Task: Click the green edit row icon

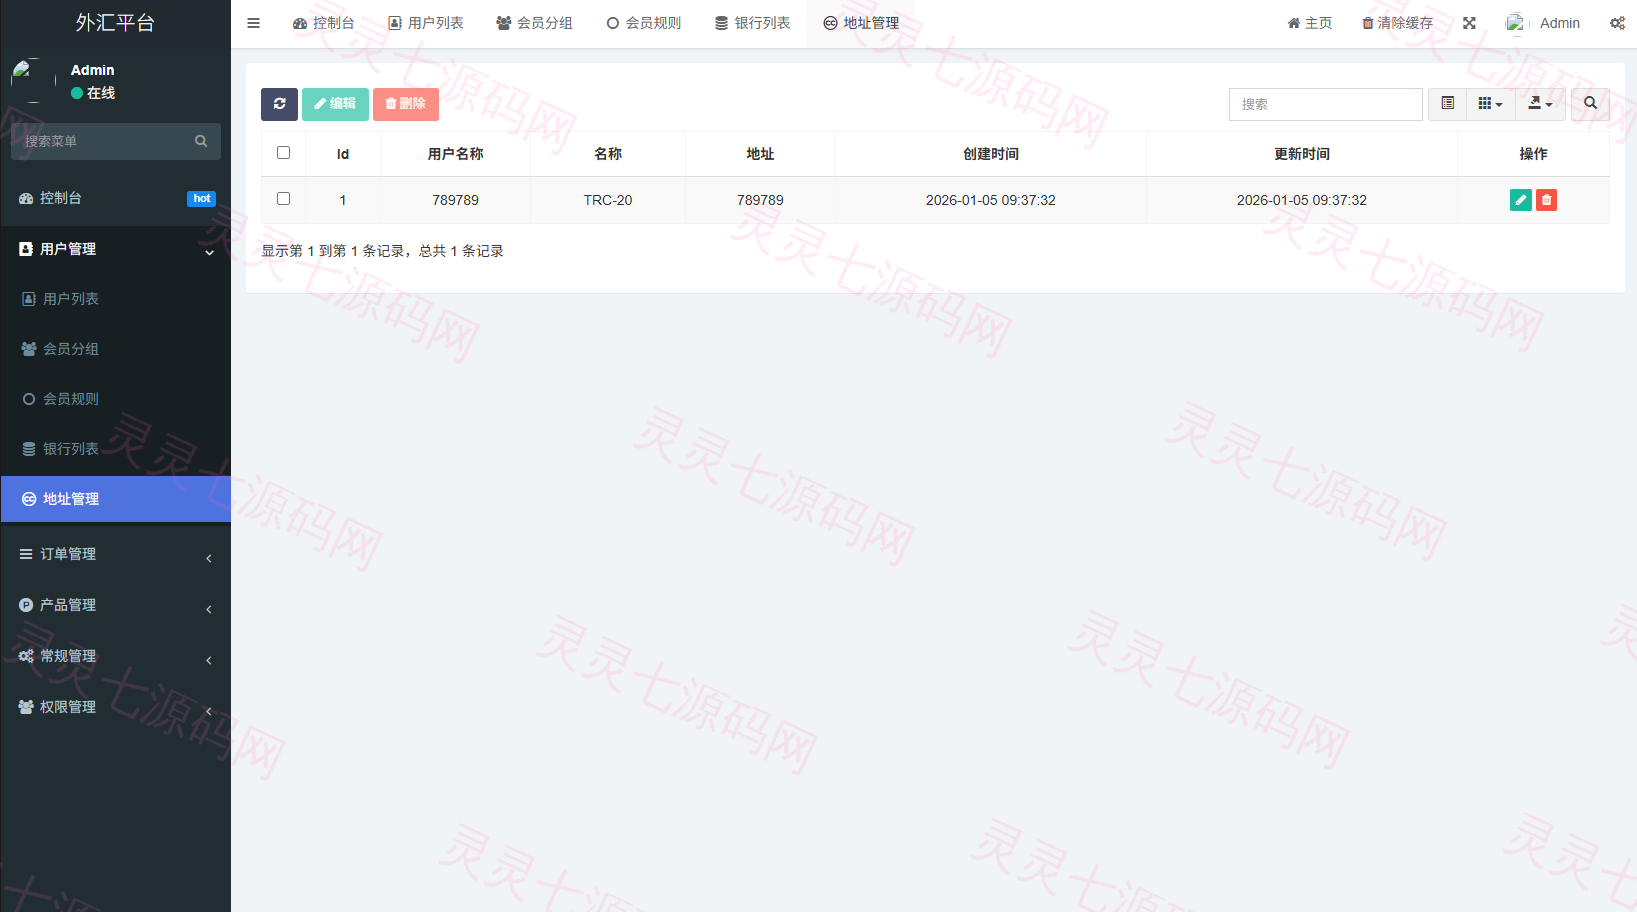Action: pos(1520,200)
